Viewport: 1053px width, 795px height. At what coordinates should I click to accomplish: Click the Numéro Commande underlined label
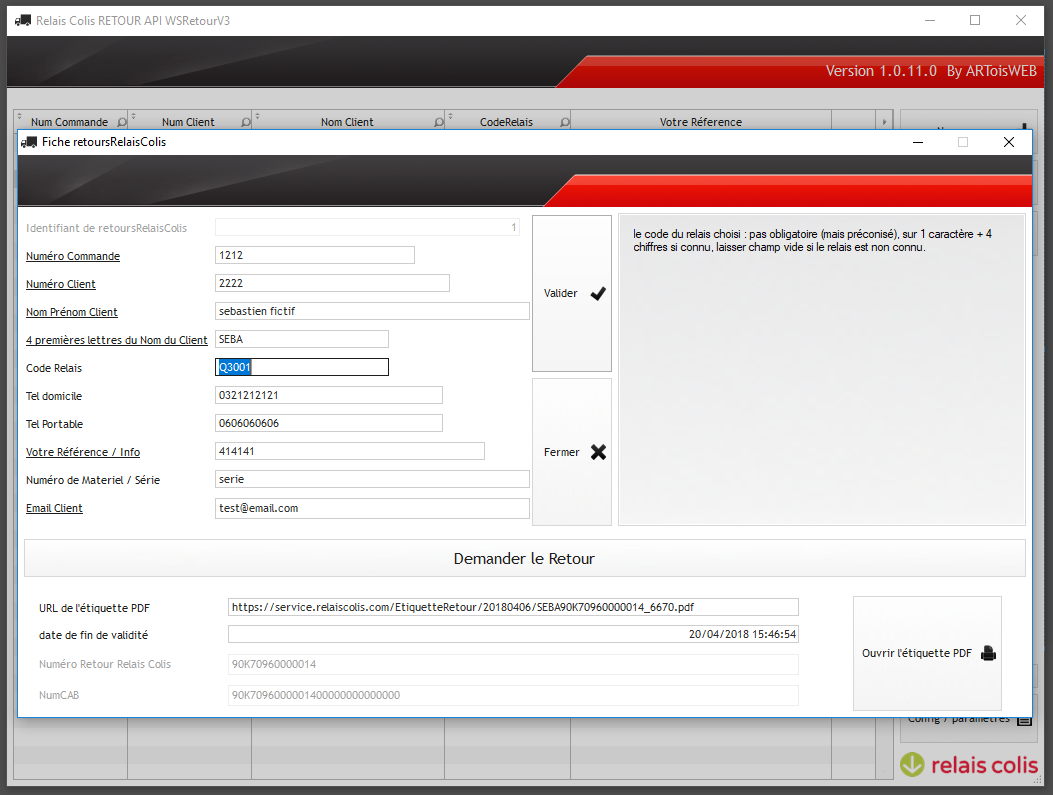pyautogui.click(x=73, y=256)
